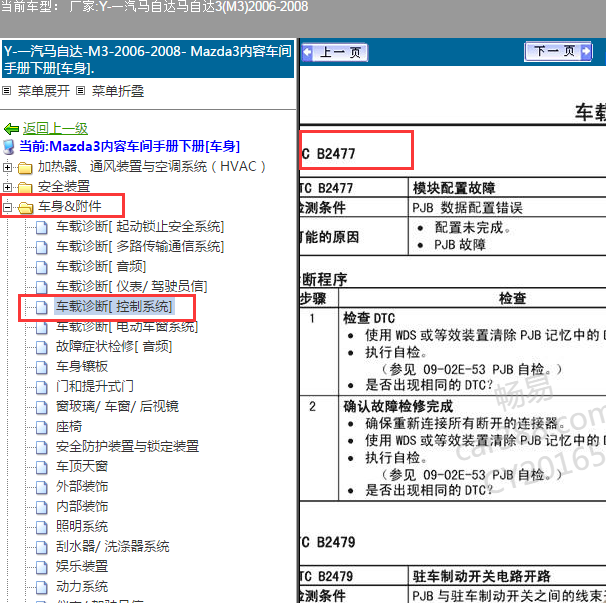
Task: Click page icon beside 起动锁止安全系统
Action: [42, 227]
